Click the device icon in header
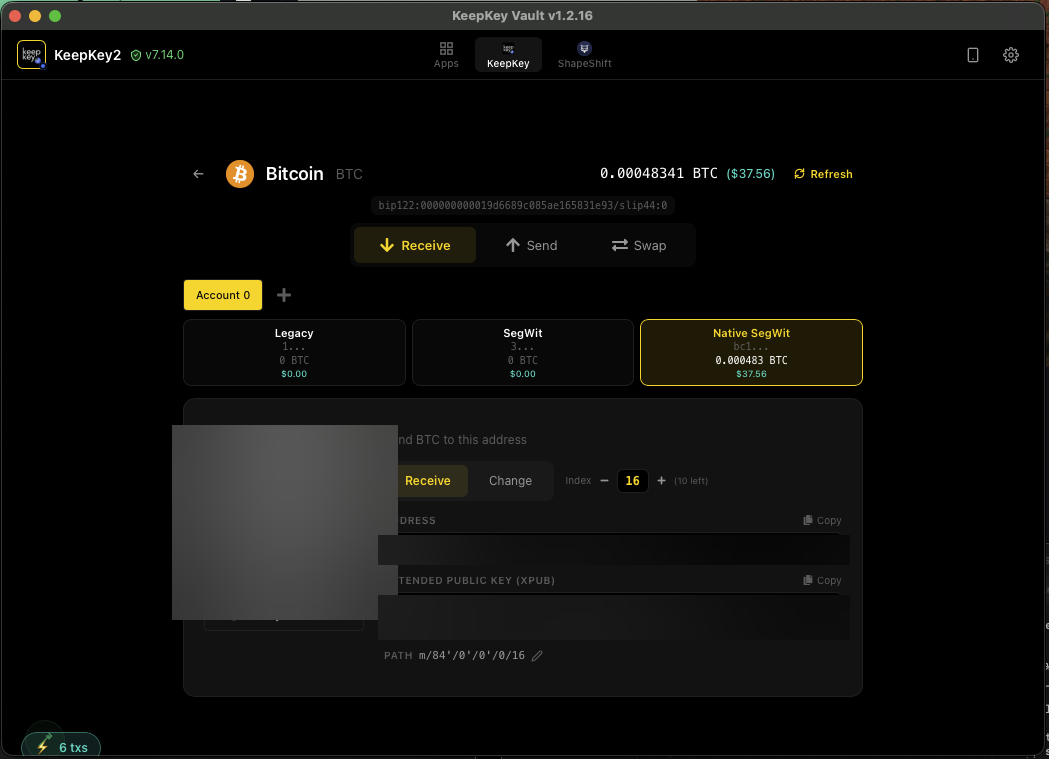This screenshot has width=1049, height=759. 973,55
